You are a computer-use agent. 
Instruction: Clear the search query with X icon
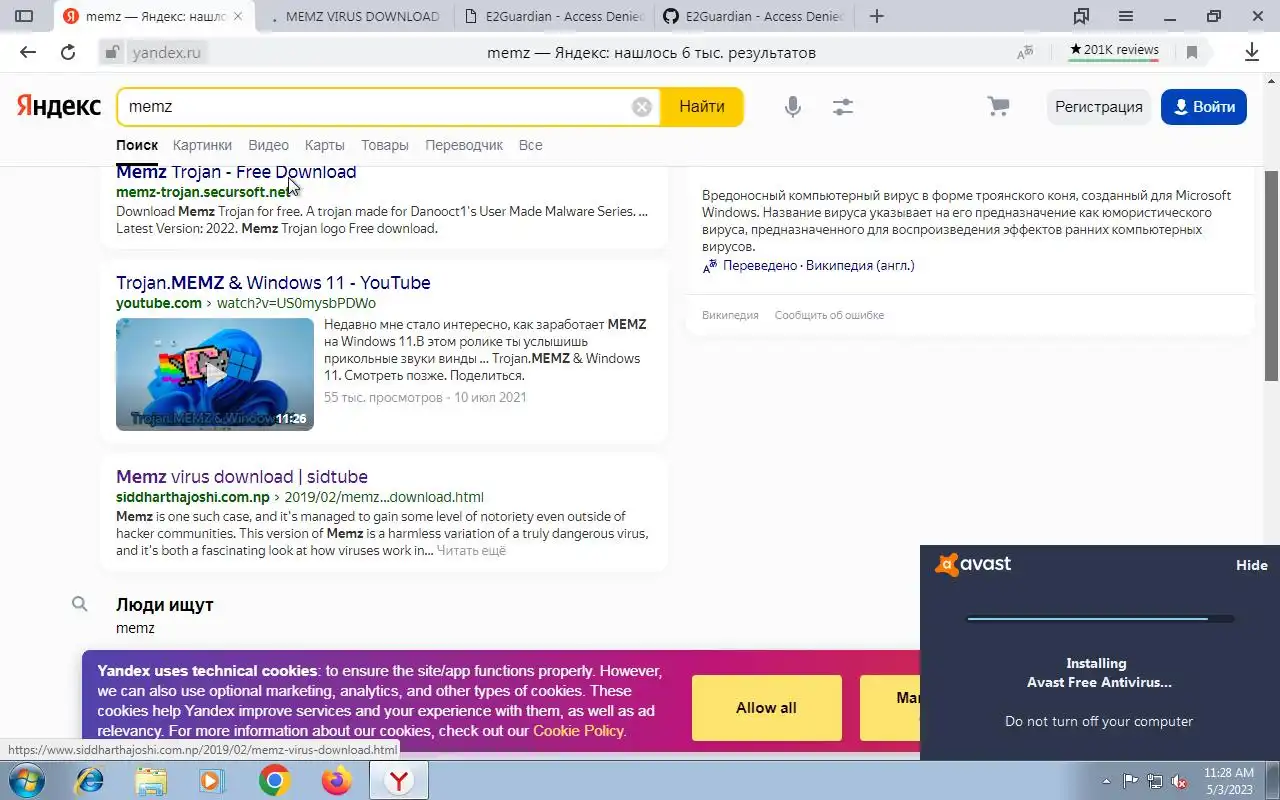pos(642,107)
